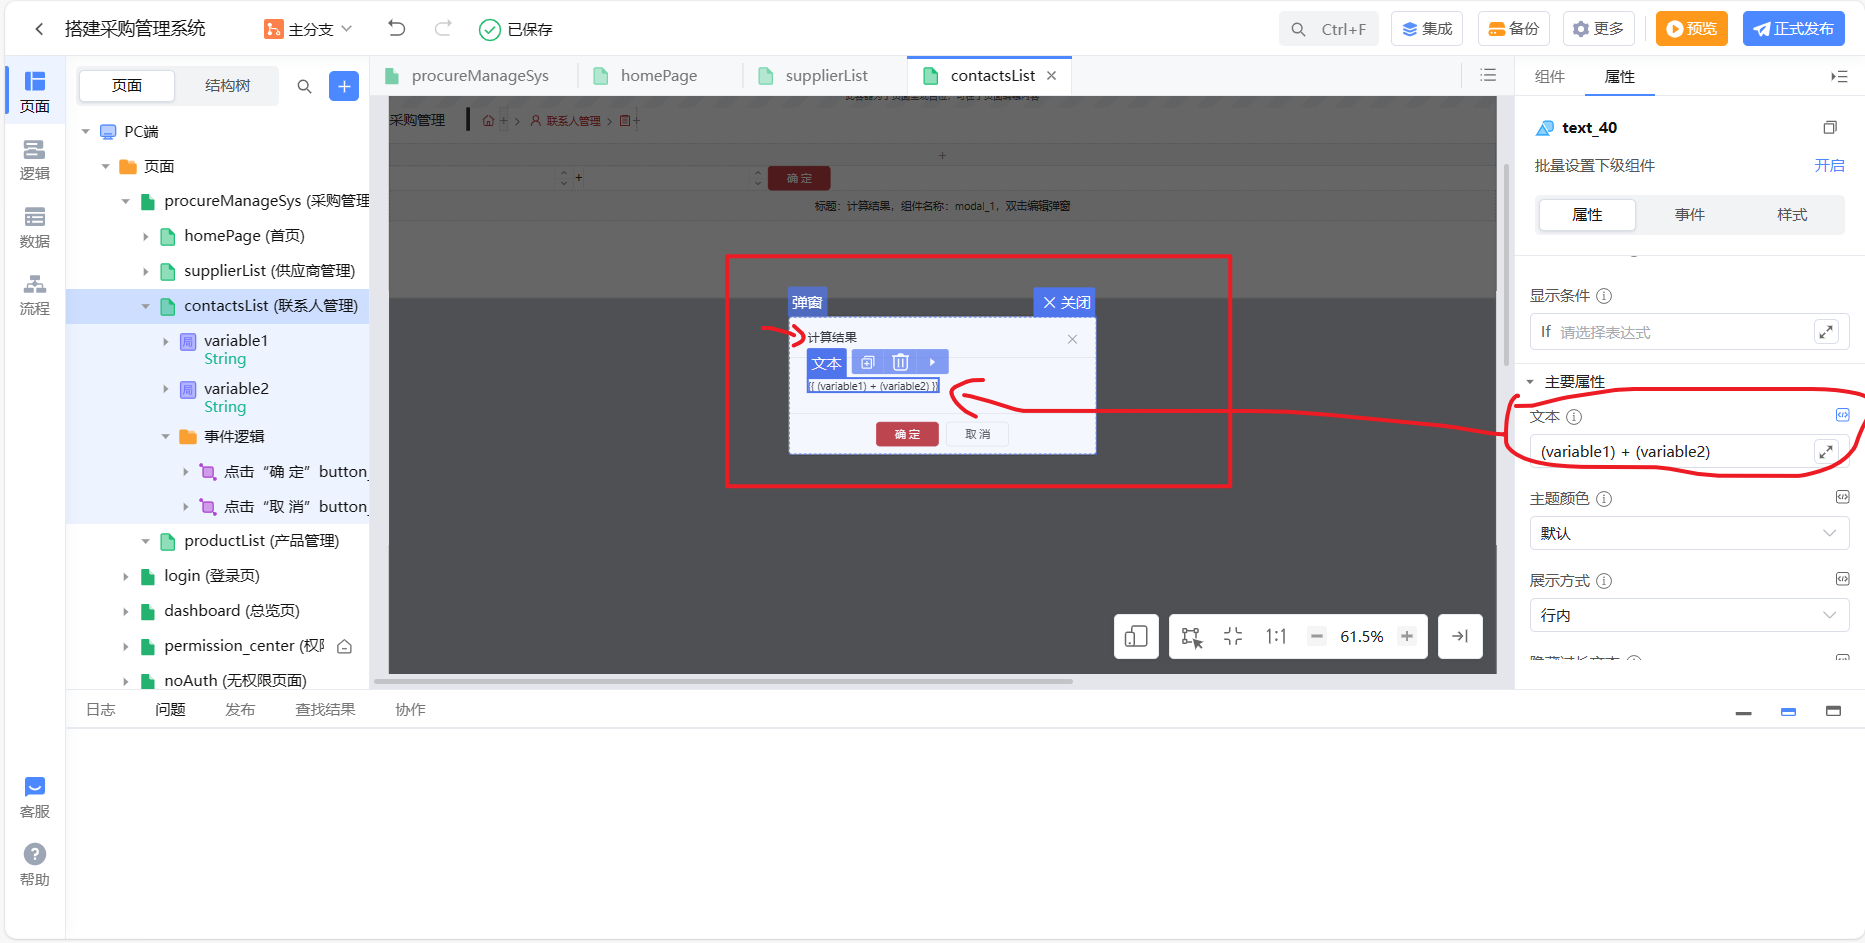The width and height of the screenshot is (1865, 943).
Task: Collapse procureManageSys tree node
Action: (126, 201)
